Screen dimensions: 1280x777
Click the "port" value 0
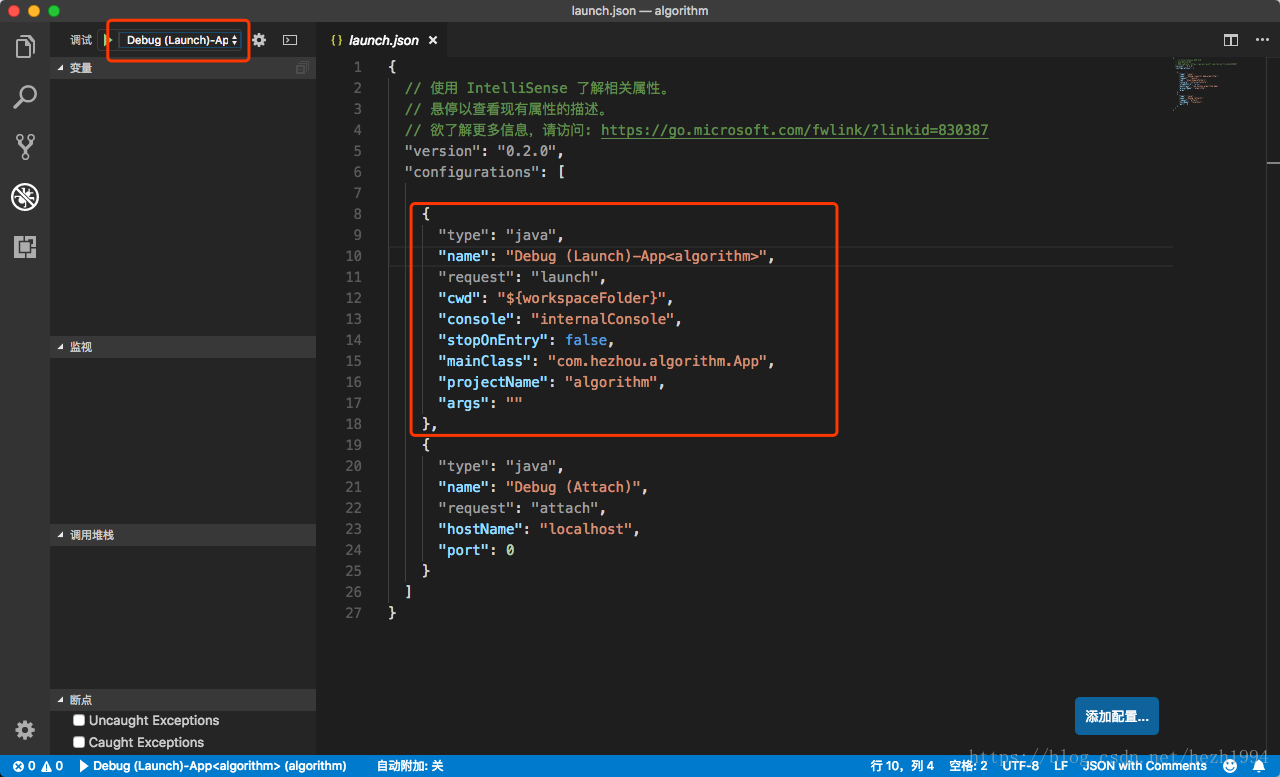pos(510,550)
